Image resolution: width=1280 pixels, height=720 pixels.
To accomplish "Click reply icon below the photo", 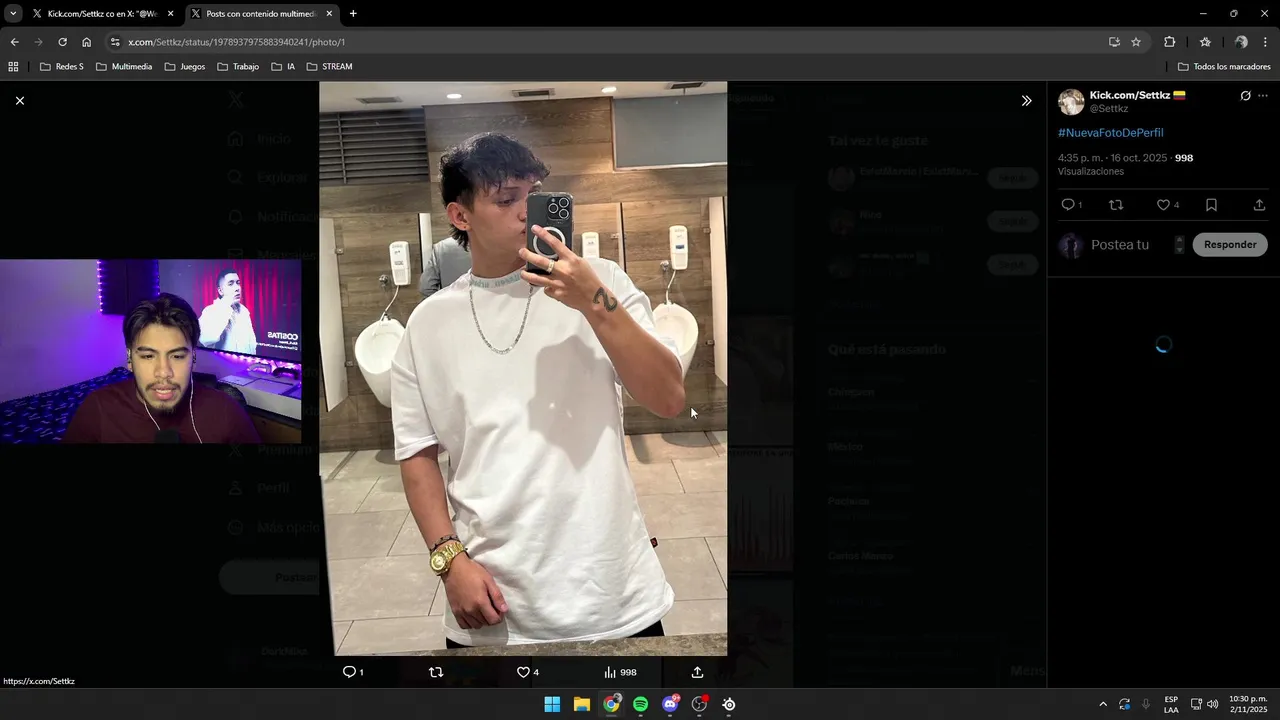I will 349,672.
